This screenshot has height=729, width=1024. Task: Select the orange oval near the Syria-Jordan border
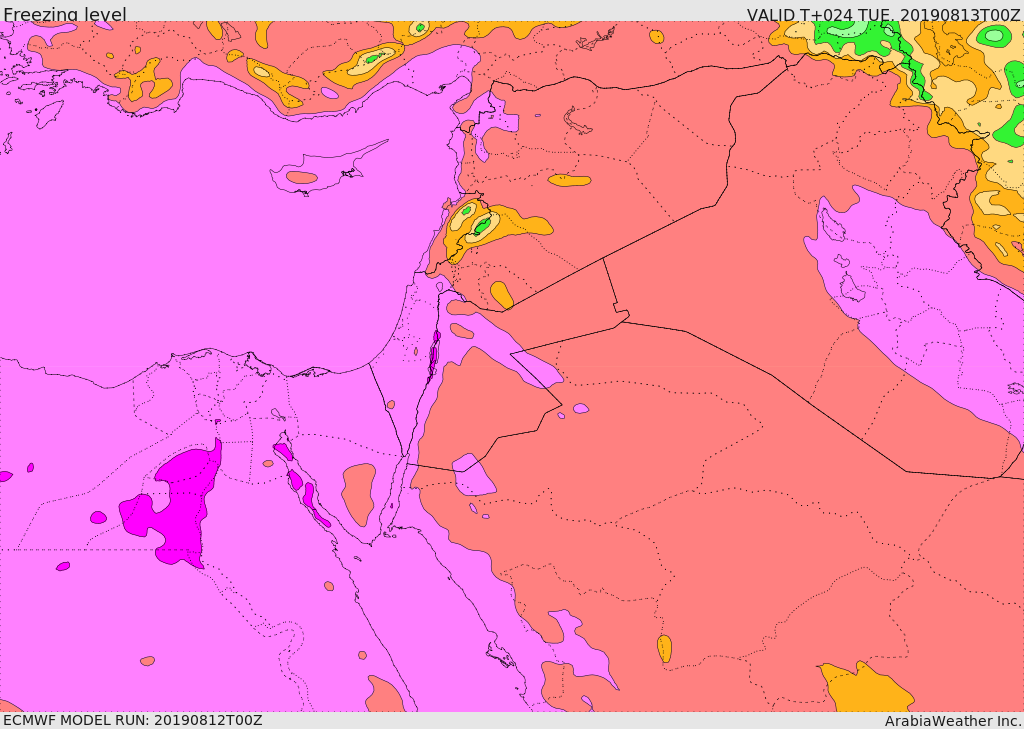501,295
